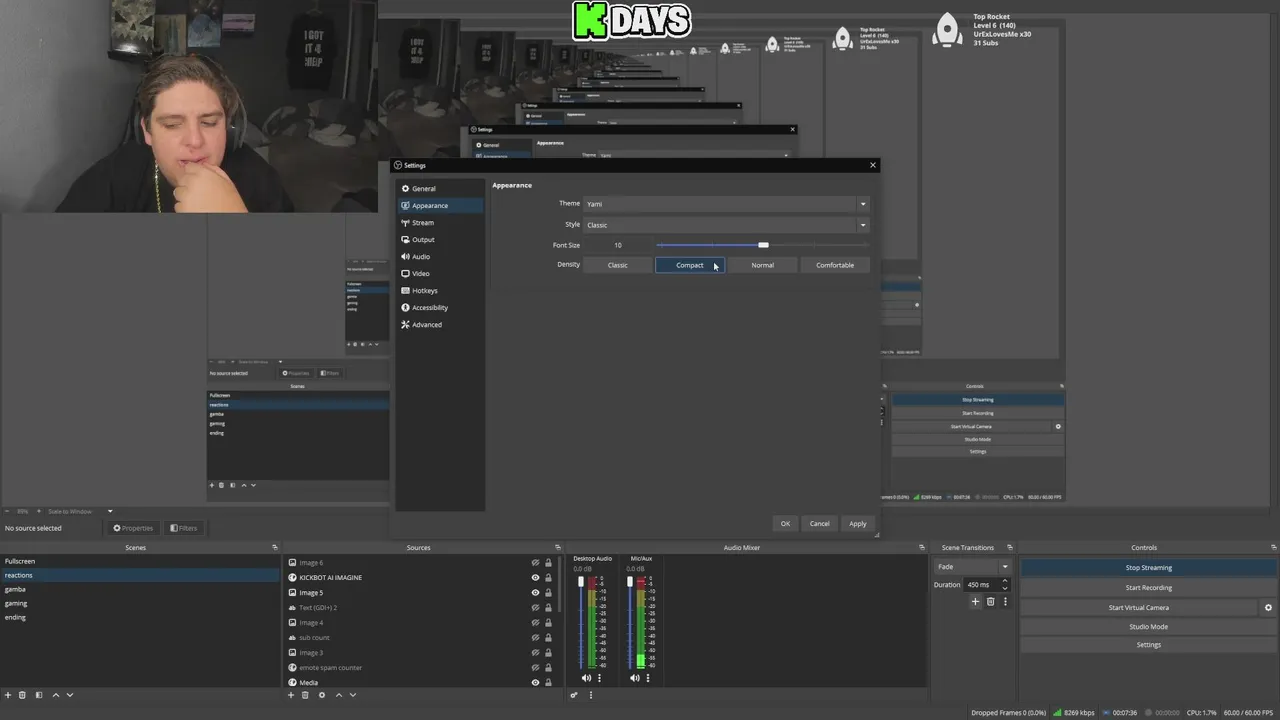Remove transition with trash icon

[x=991, y=601]
